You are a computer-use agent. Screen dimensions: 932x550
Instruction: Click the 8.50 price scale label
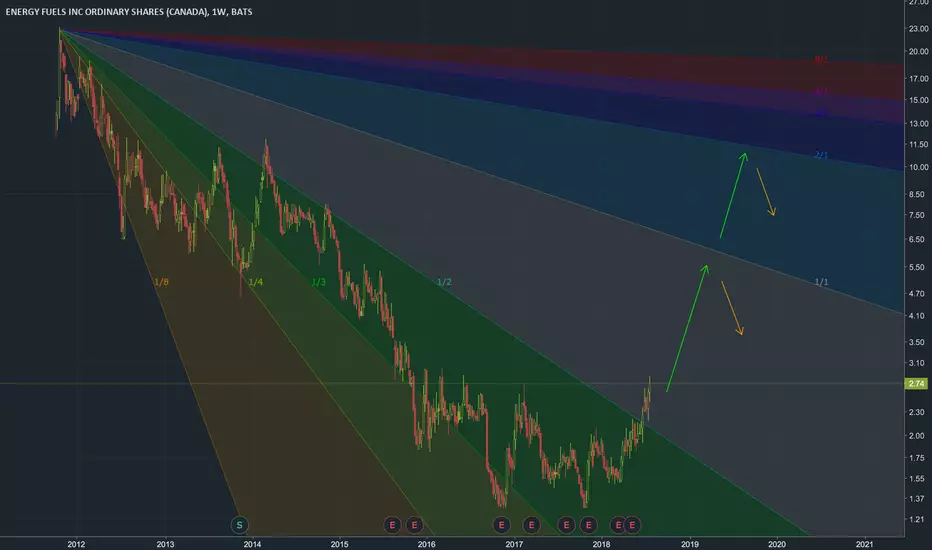point(916,194)
